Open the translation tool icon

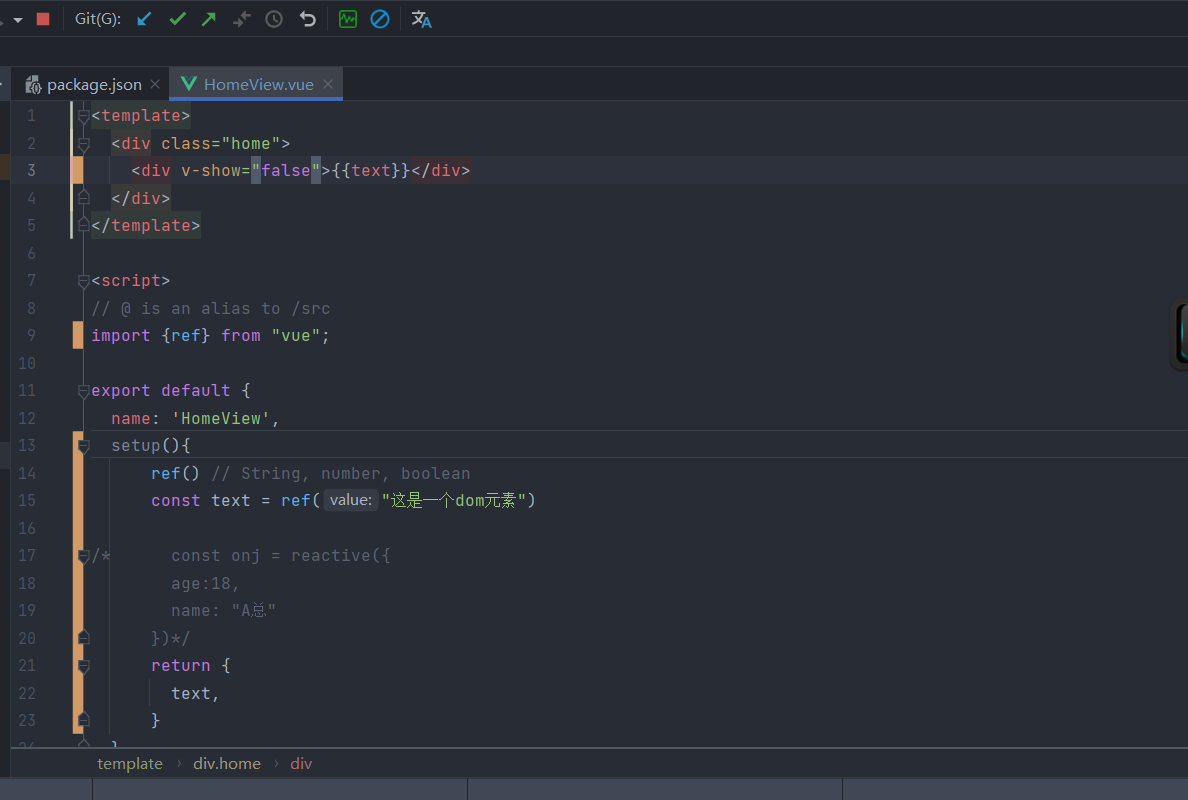click(x=421, y=19)
